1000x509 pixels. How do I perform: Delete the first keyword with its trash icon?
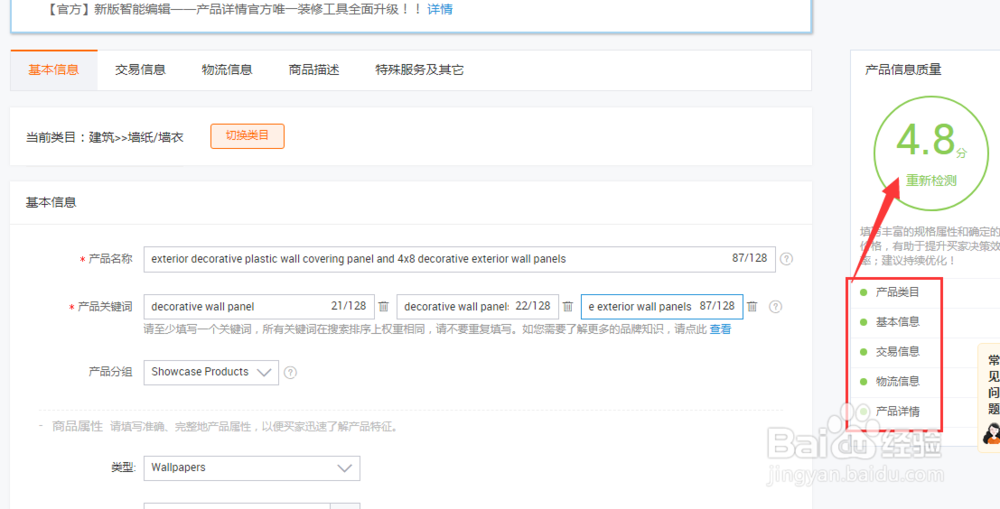point(383,307)
